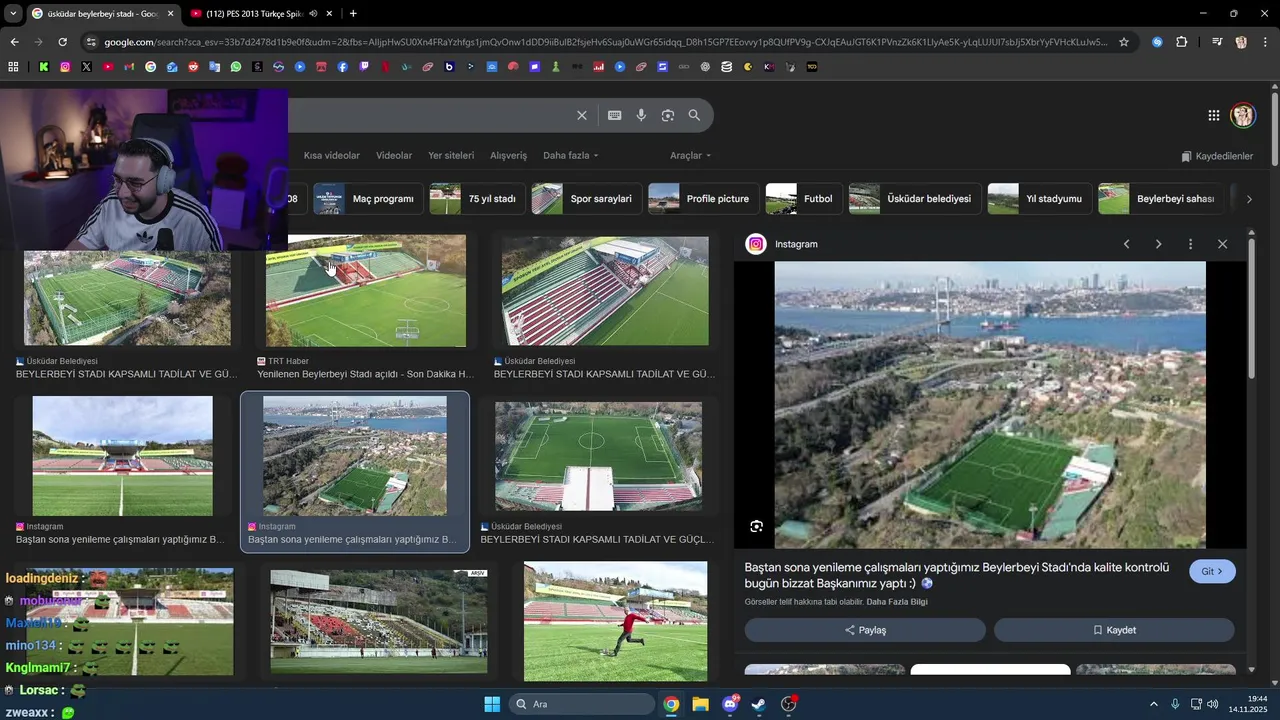Open Google account avatar on page
Image resolution: width=1280 pixels, height=720 pixels.
point(1243,115)
